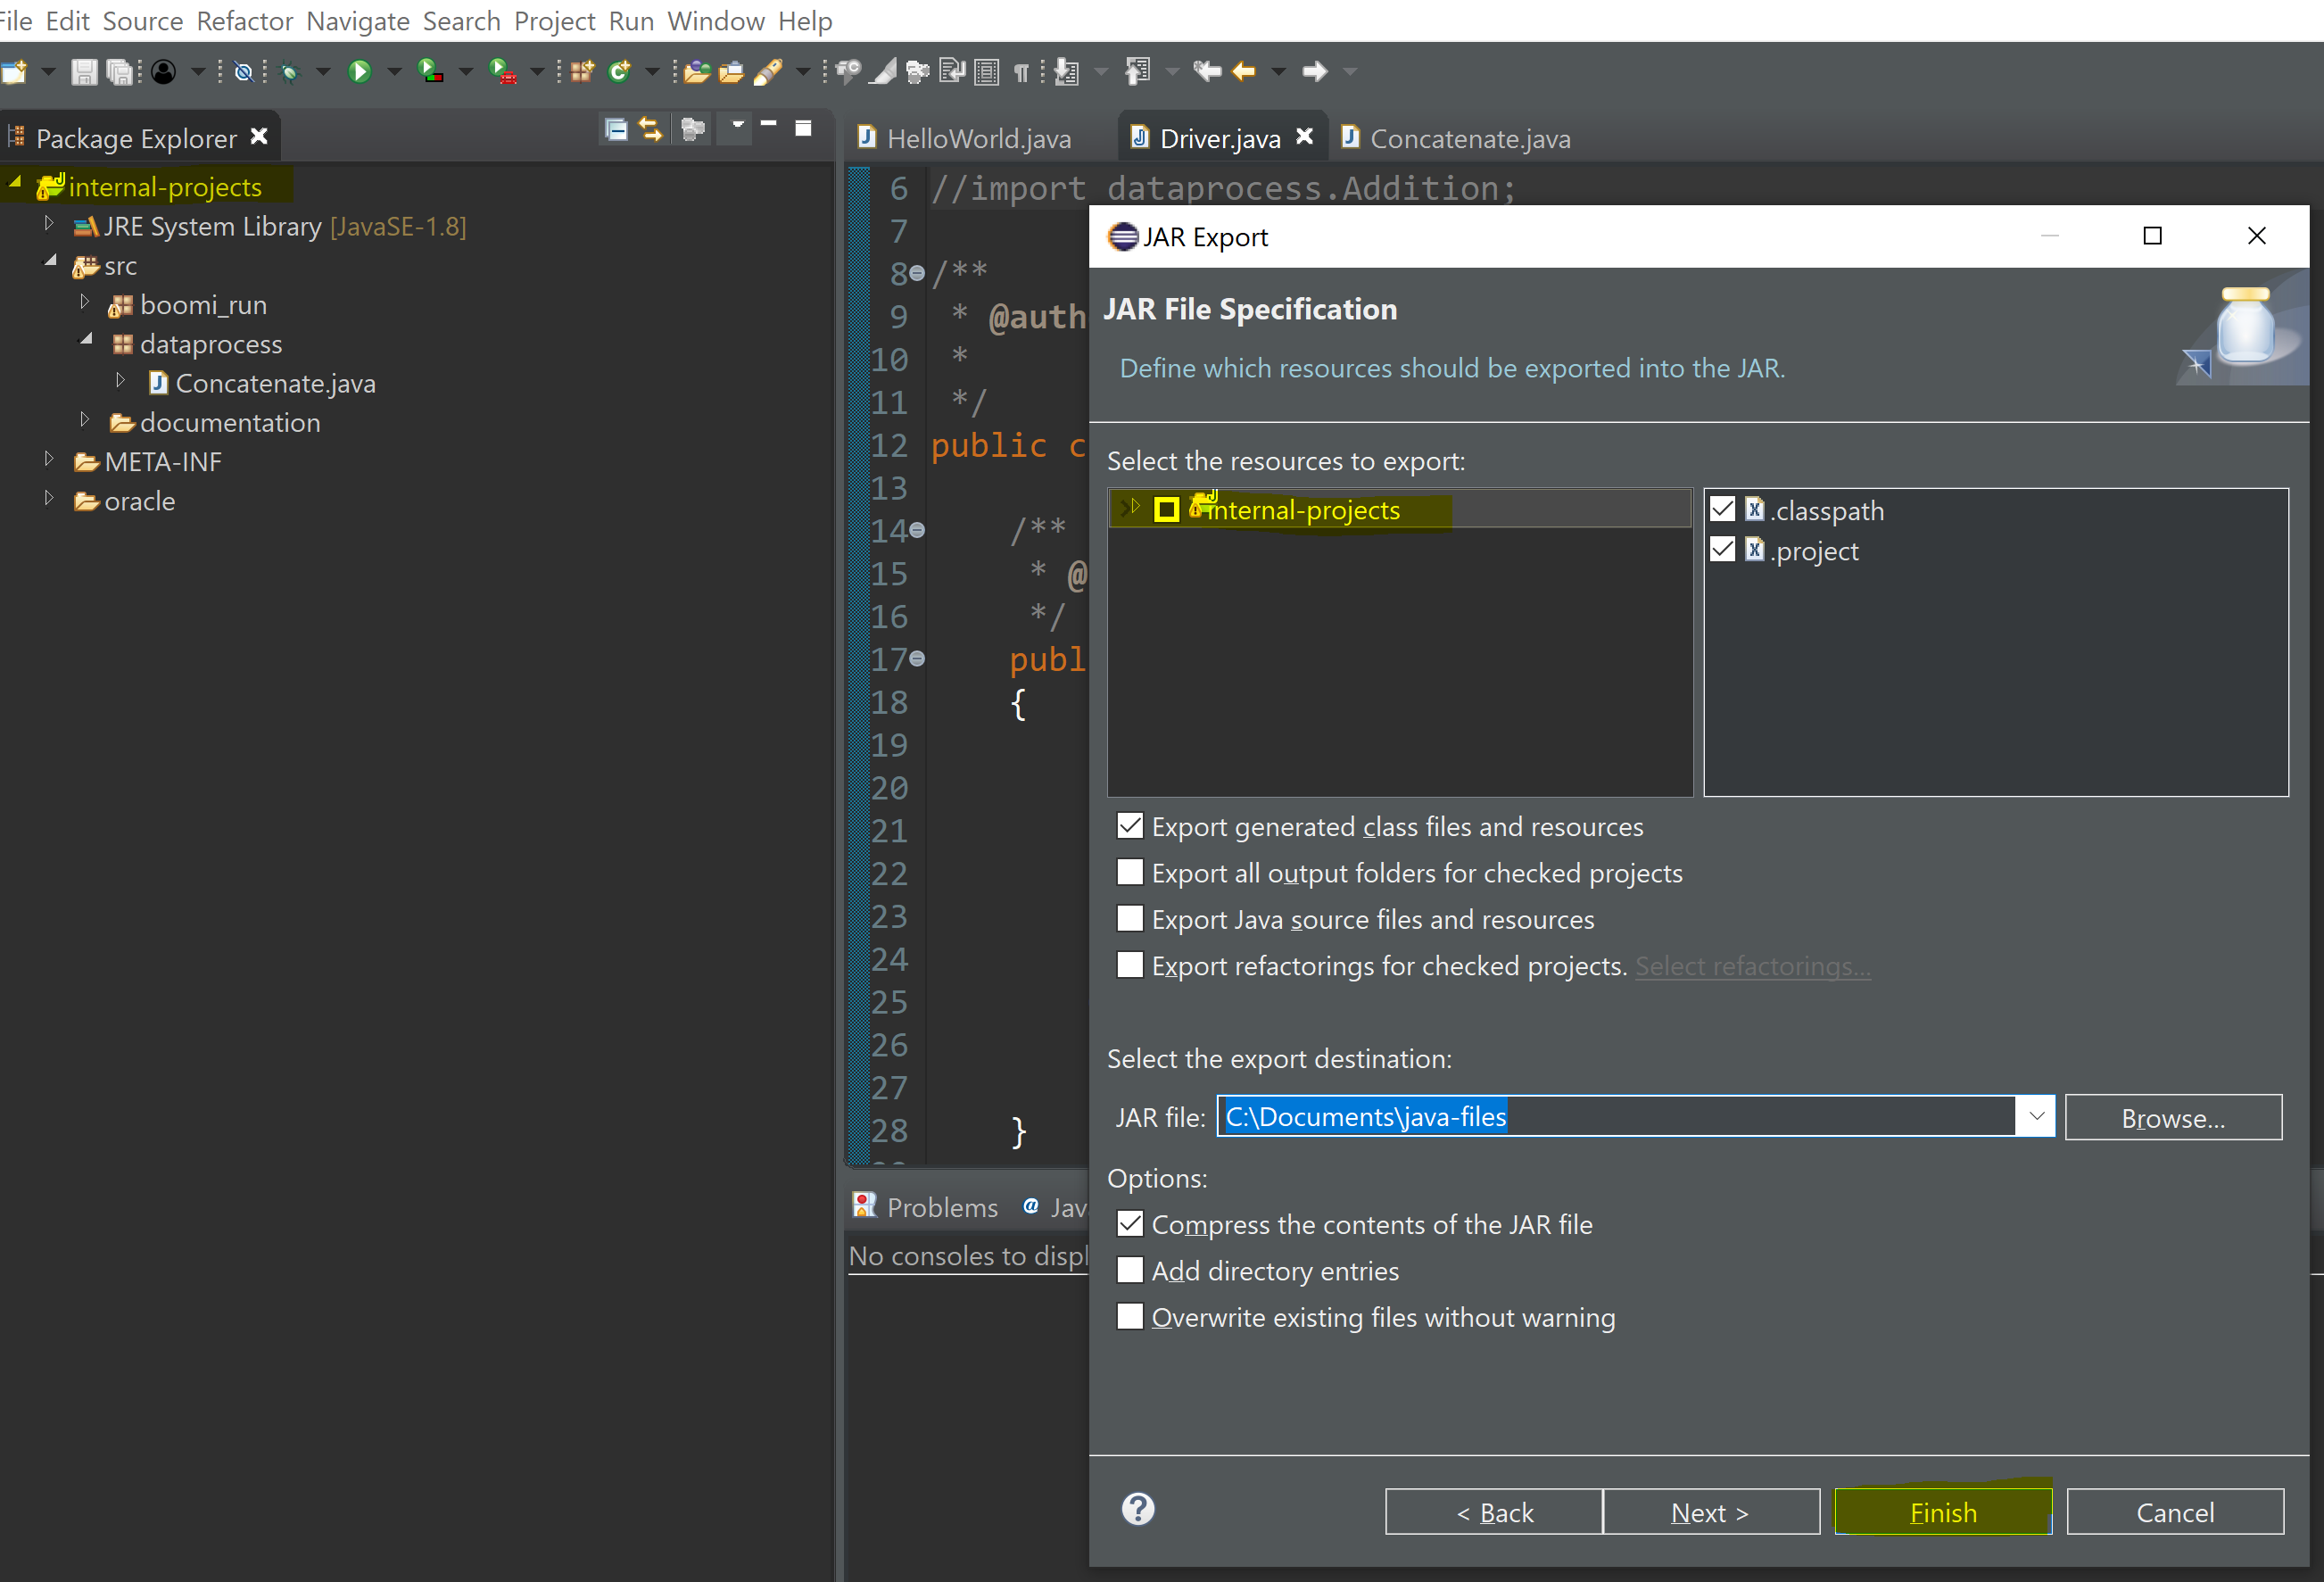Viewport: 2324px width, 1582px height.
Task: Expand the internal-projects node in resources list
Action: [x=1135, y=507]
